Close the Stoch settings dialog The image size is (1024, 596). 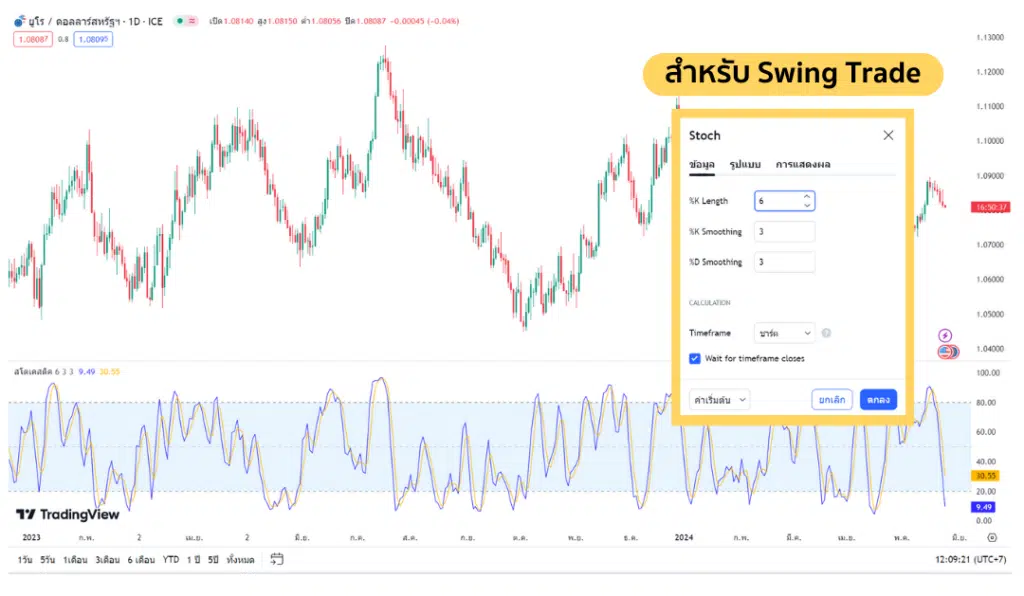pos(888,135)
